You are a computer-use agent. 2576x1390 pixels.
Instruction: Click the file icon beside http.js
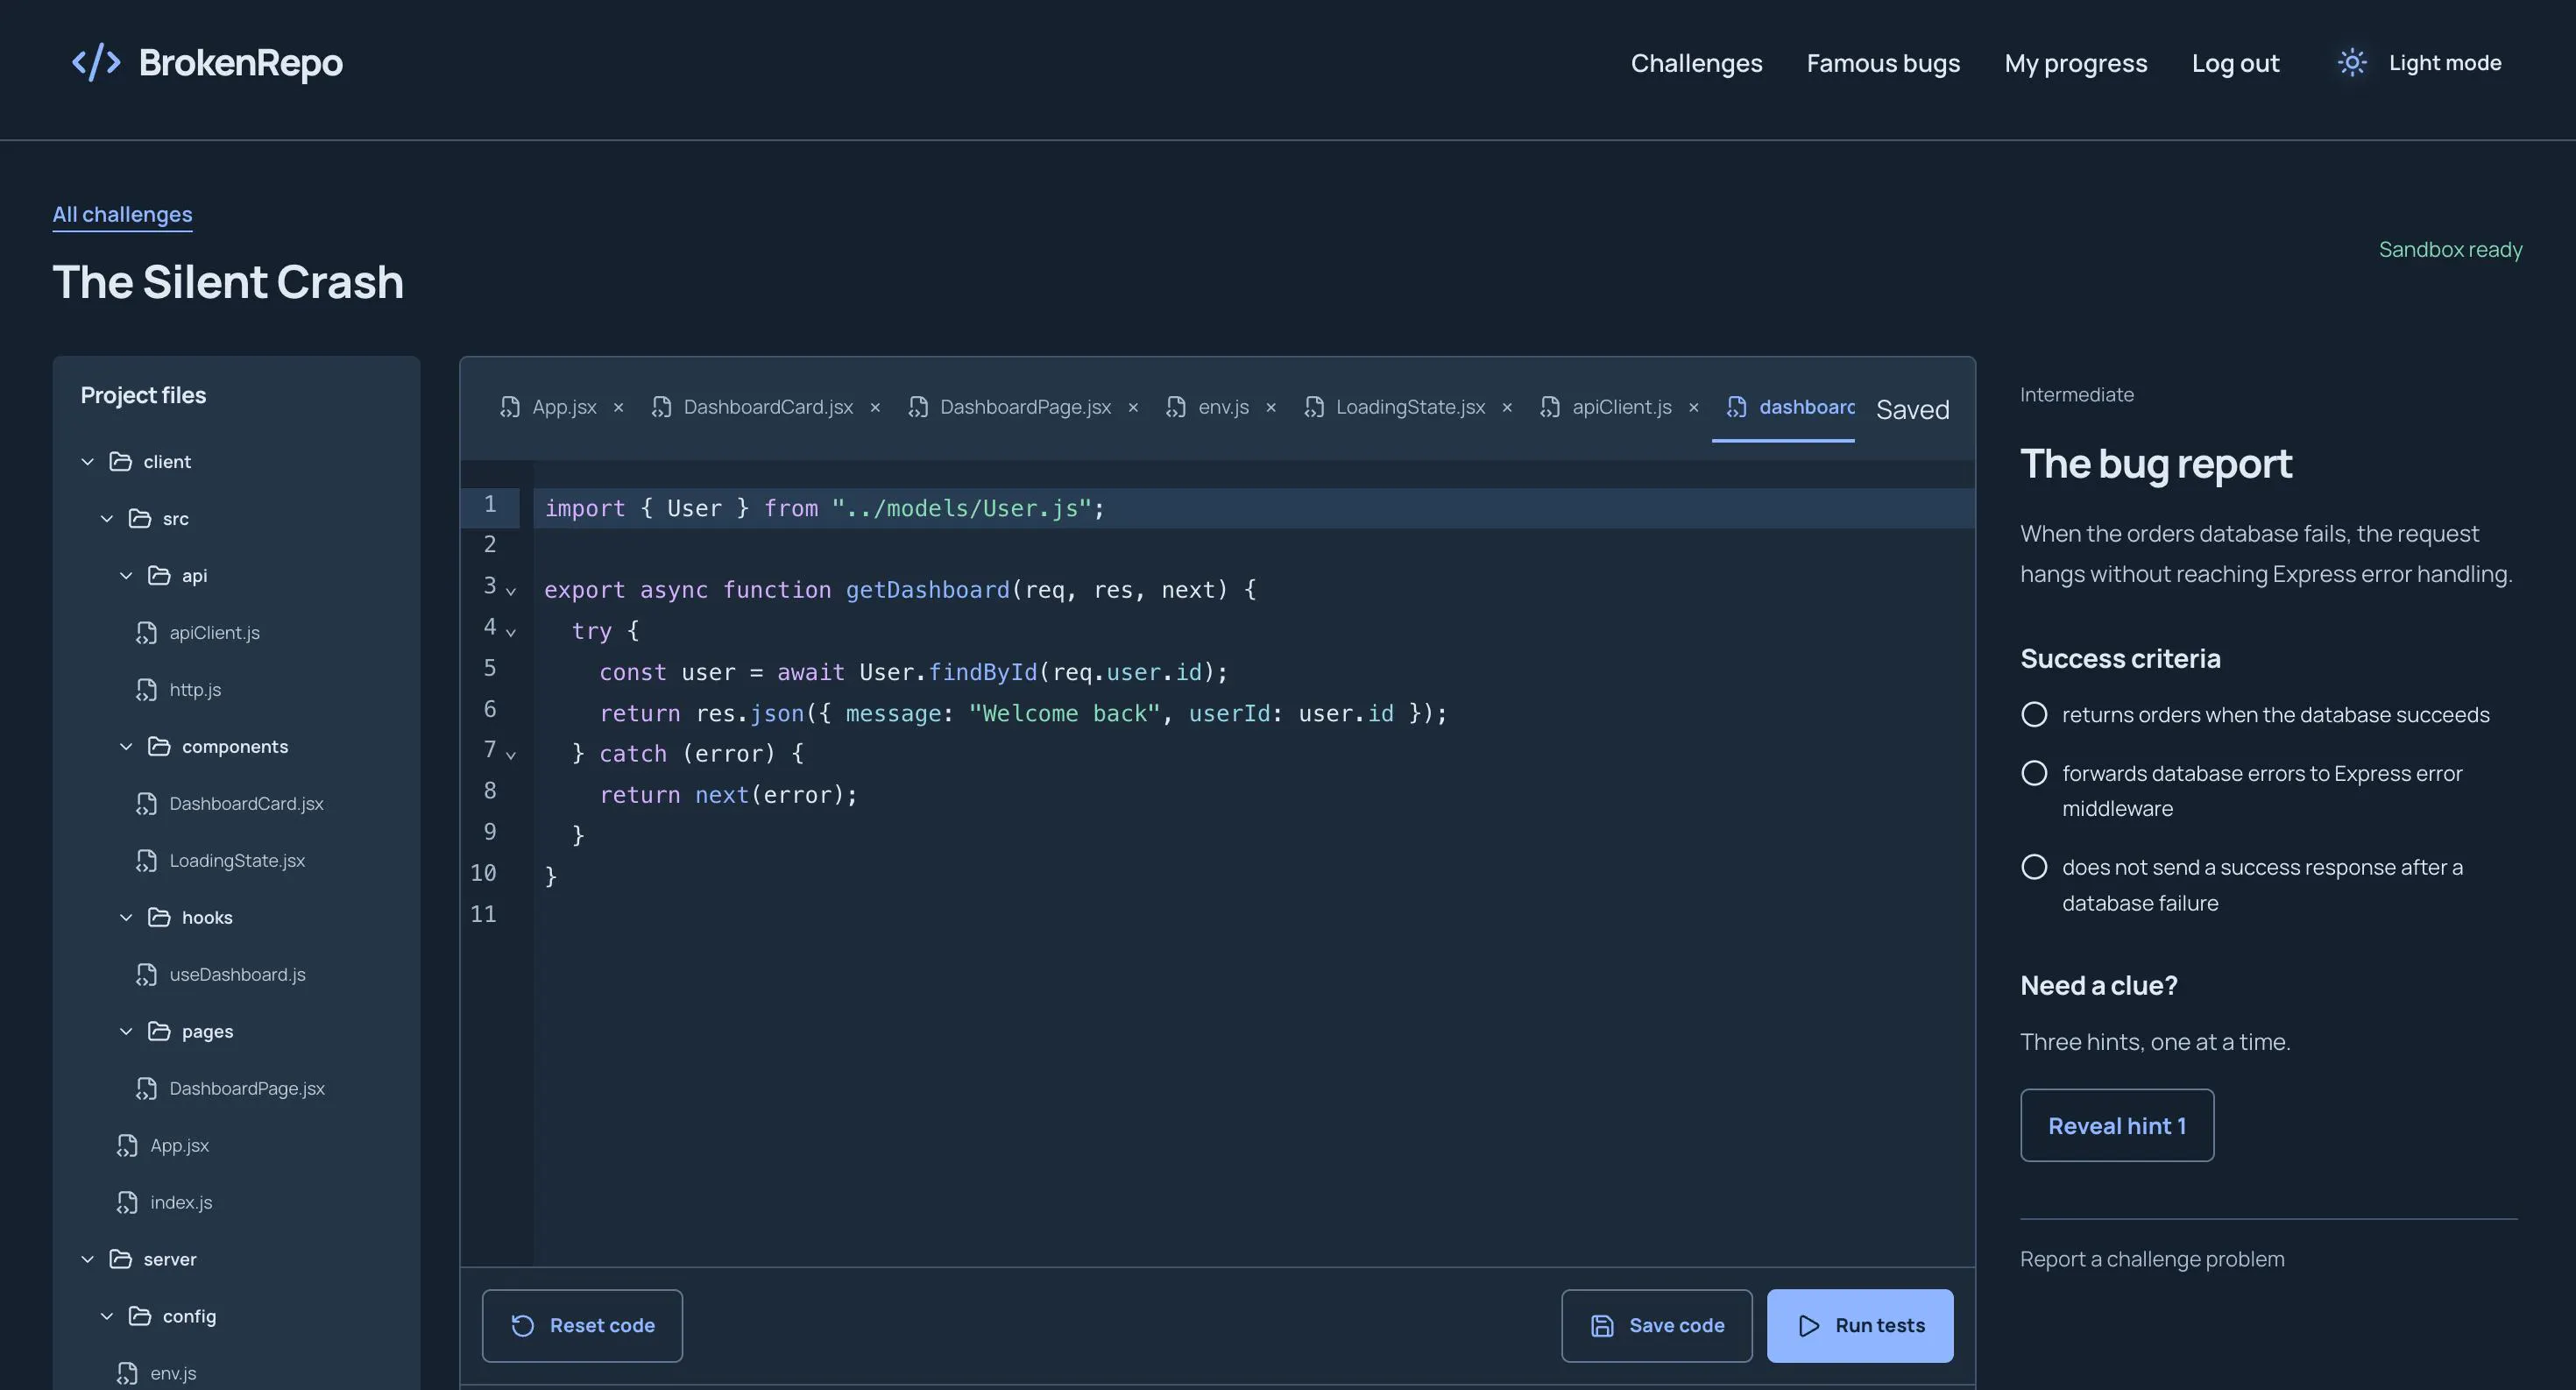point(146,689)
